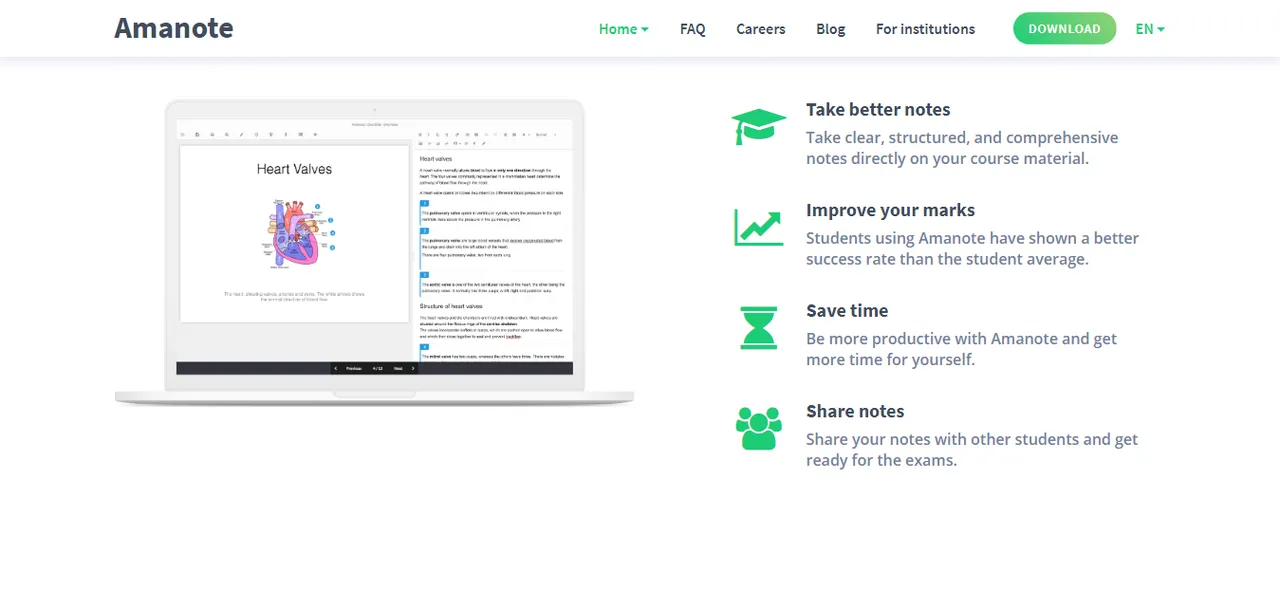Open the Home dropdown menu
1280x607 pixels.
pos(623,29)
